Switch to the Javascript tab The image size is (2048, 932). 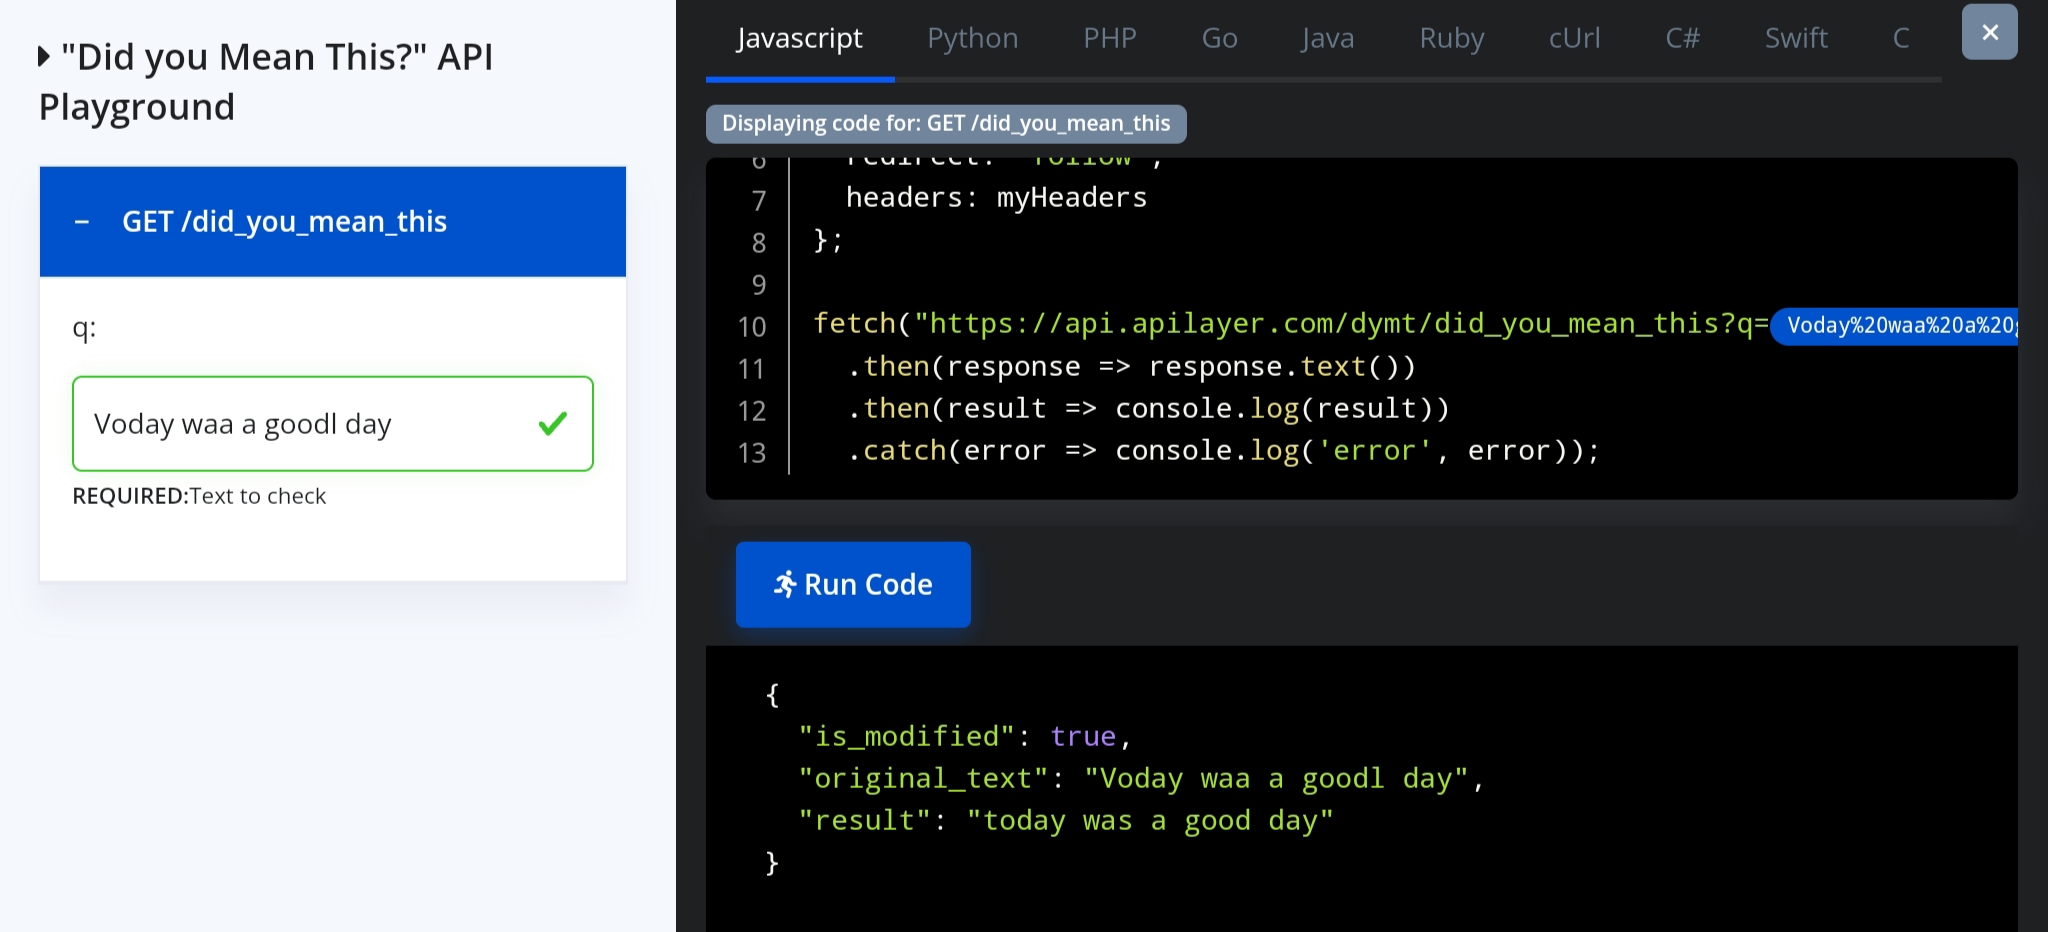click(799, 38)
